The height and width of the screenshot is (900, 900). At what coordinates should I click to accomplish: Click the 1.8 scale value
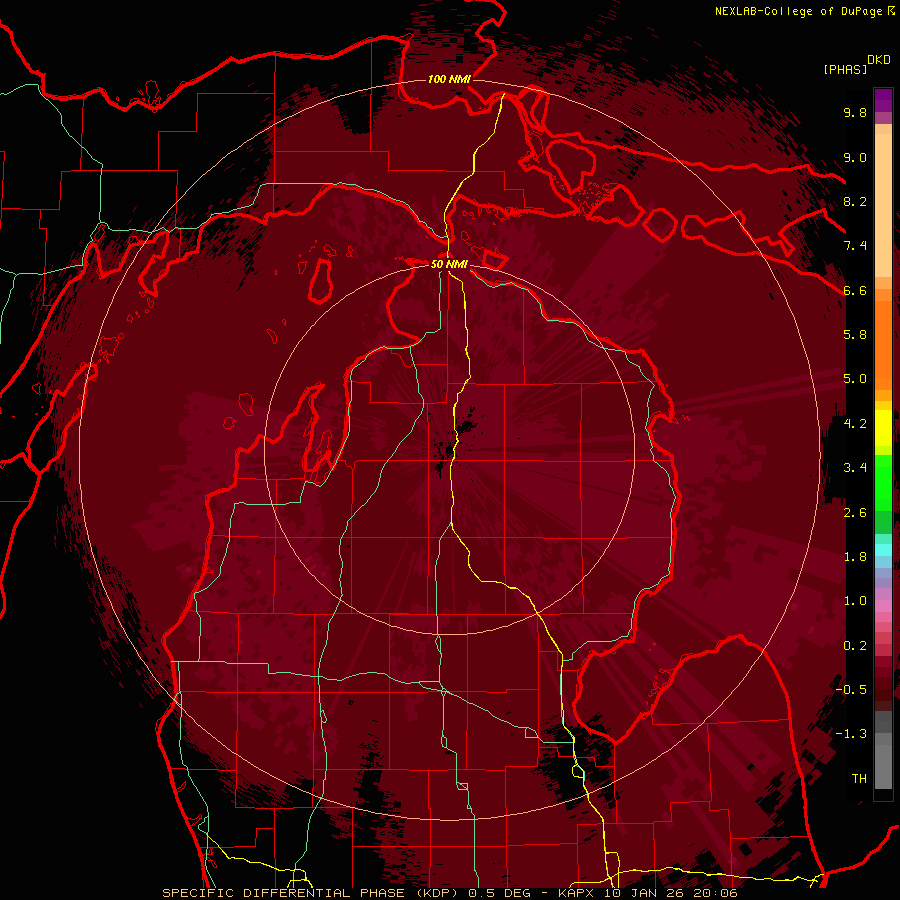pyautogui.click(x=855, y=557)
